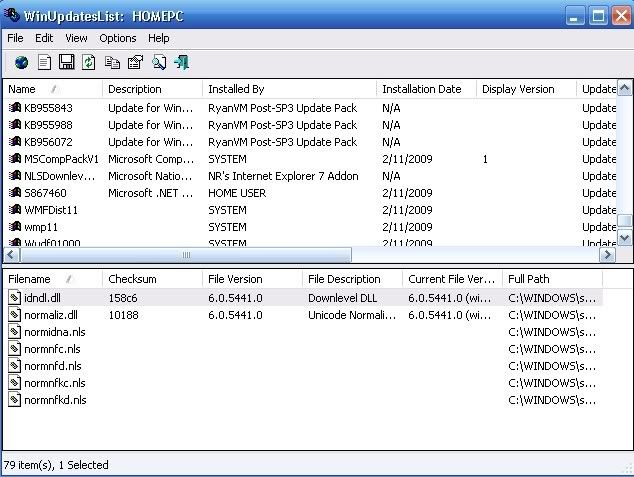Open the Properties toolbar icon
634x477 pixels.
pos(135,63)
